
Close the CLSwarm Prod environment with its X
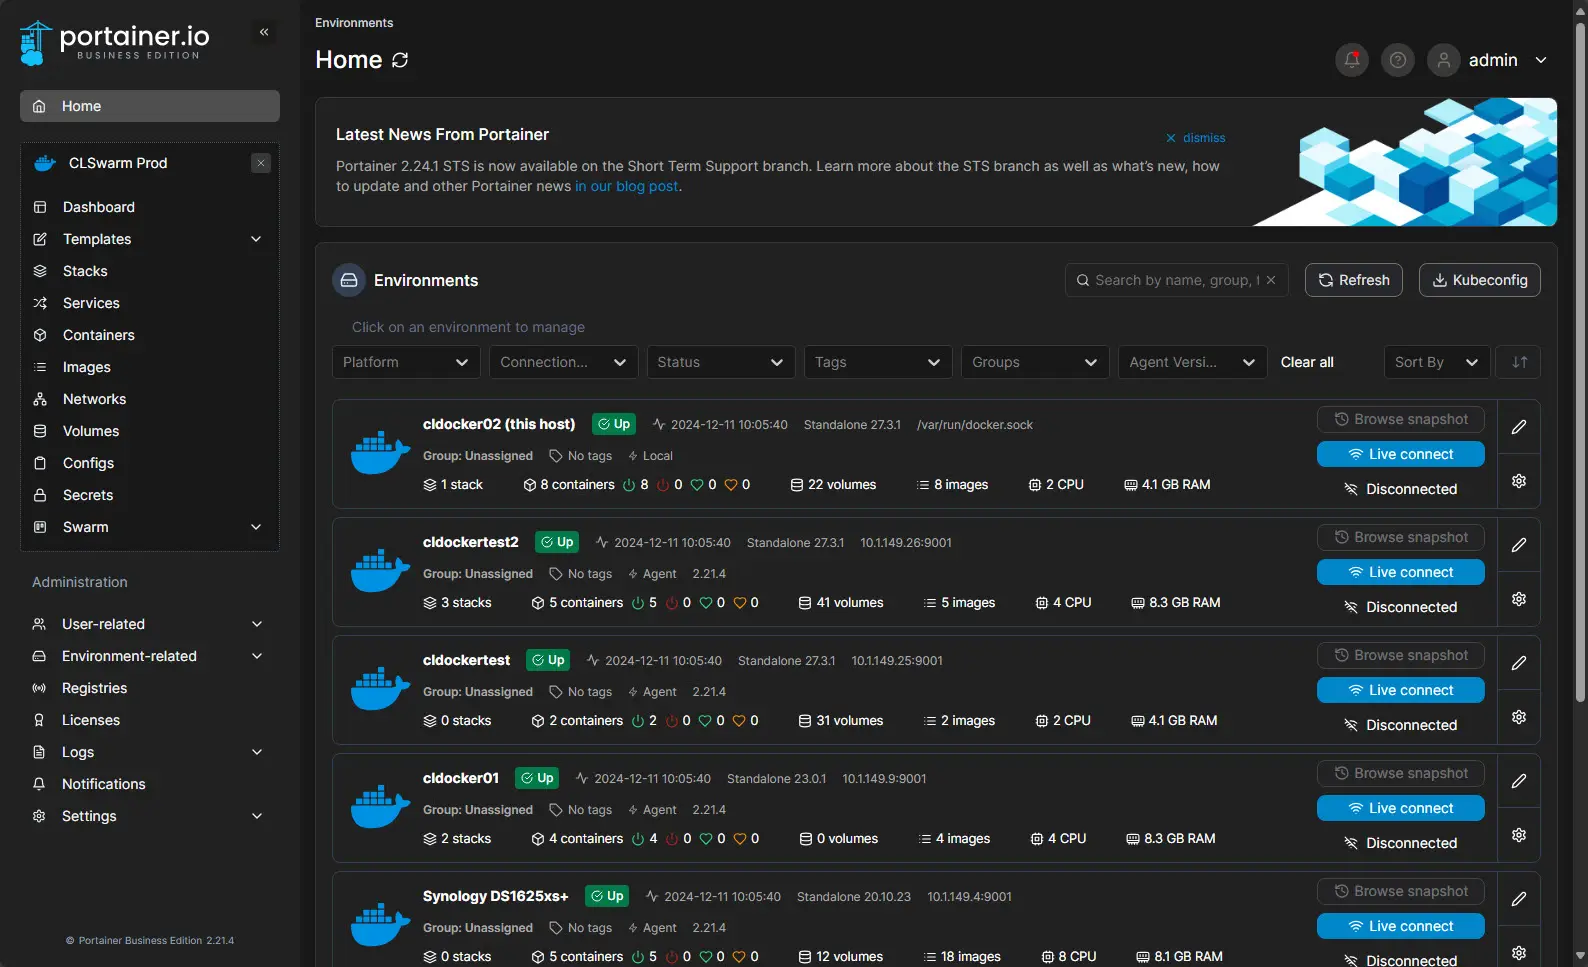pos(261,163)
